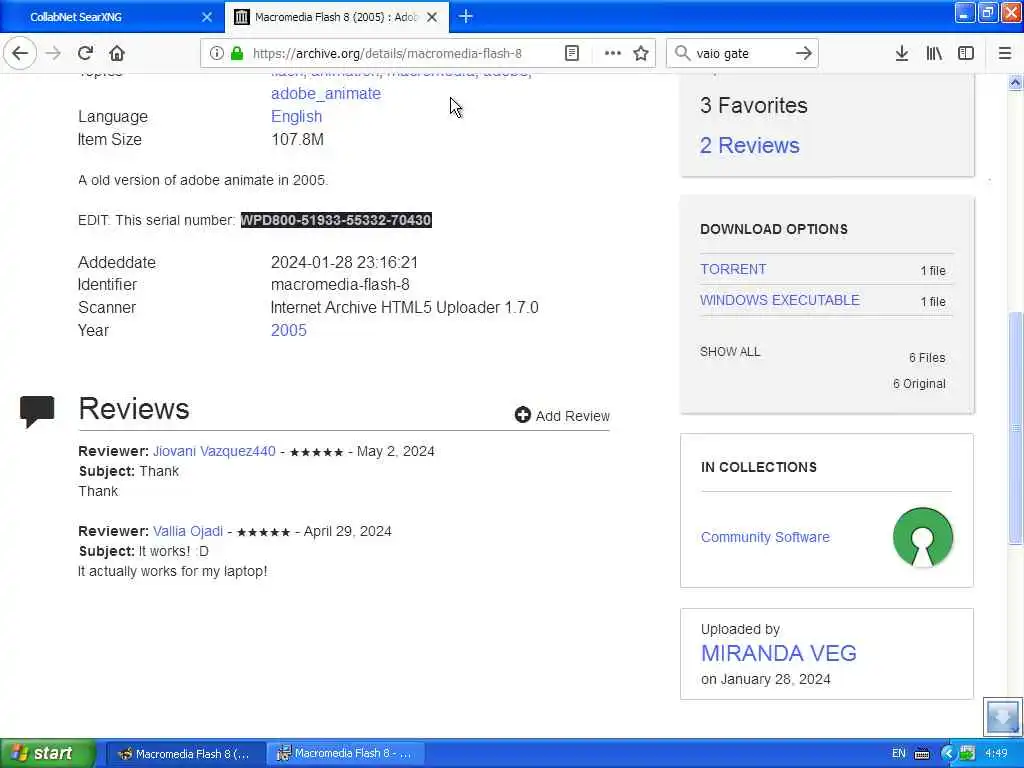Open a new browser tab
The height and width of the screenshot is (768, 1024).
(x=466, y=17)
